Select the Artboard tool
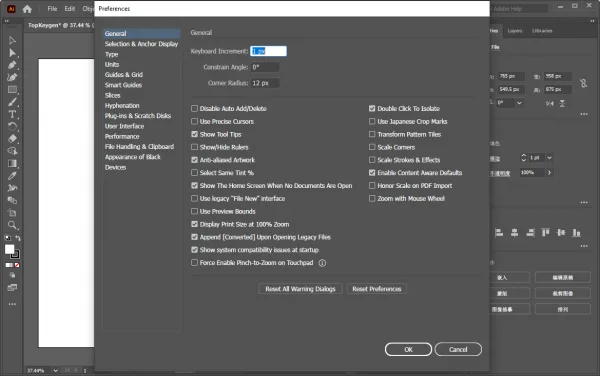Viewport: 600px width, 376px height. point(12,213)
